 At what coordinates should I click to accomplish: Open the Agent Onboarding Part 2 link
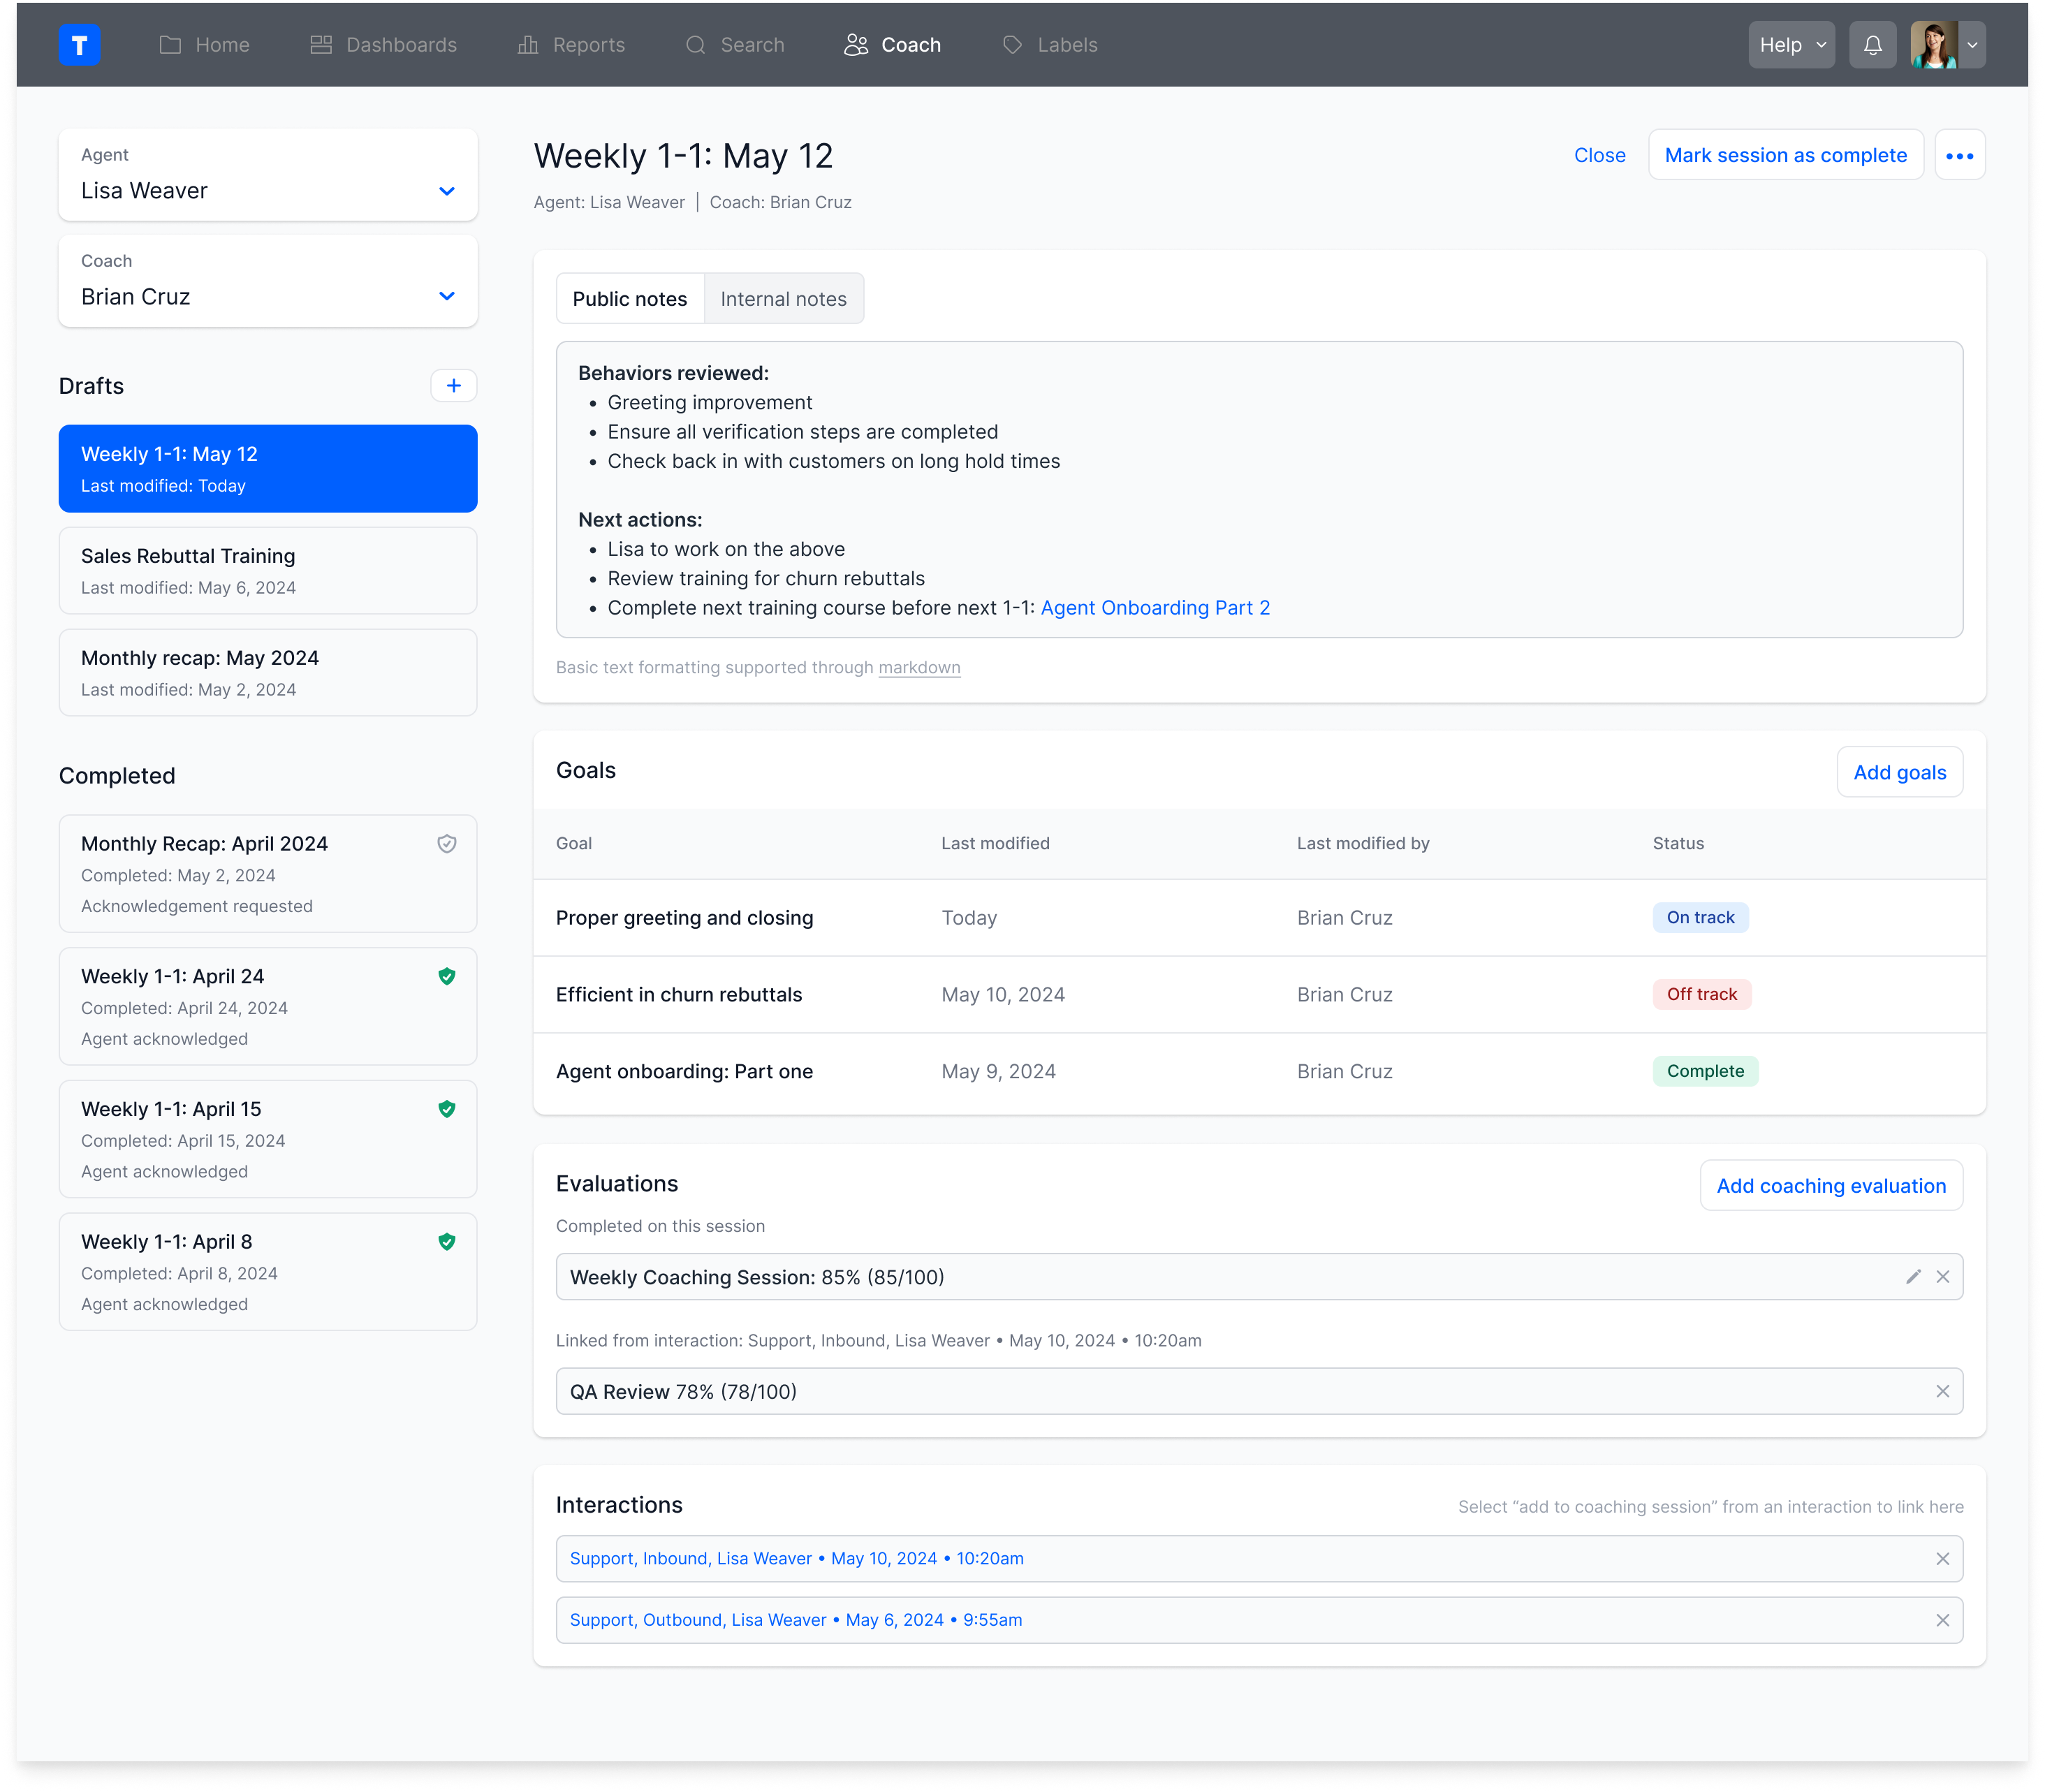pos(1155,608)
